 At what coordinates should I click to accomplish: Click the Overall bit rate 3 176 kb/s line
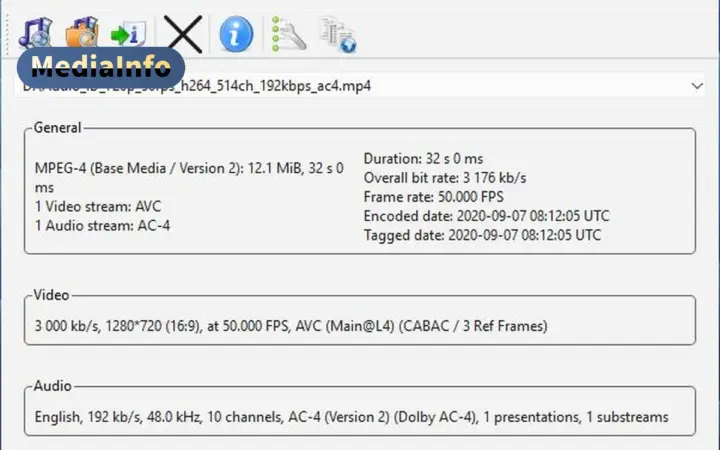point(445,178)
